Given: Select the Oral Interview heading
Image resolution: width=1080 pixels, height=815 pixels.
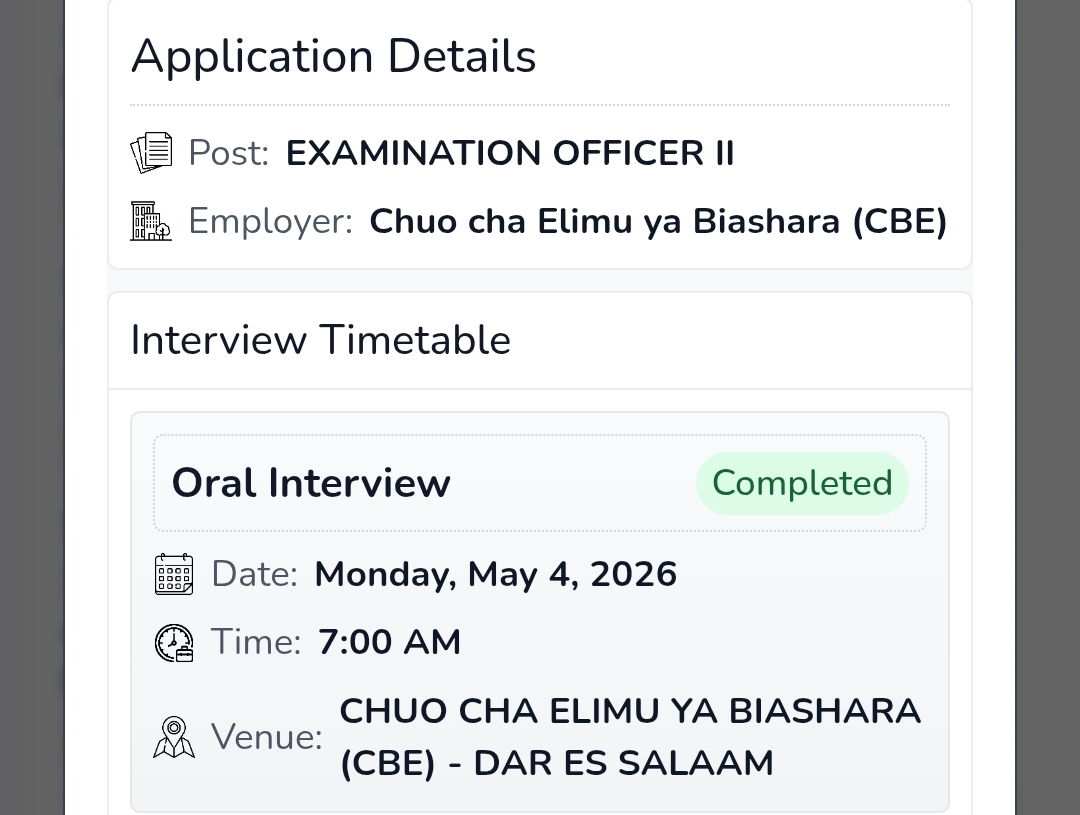Looking at the screenshot, I should click(311, 483).
